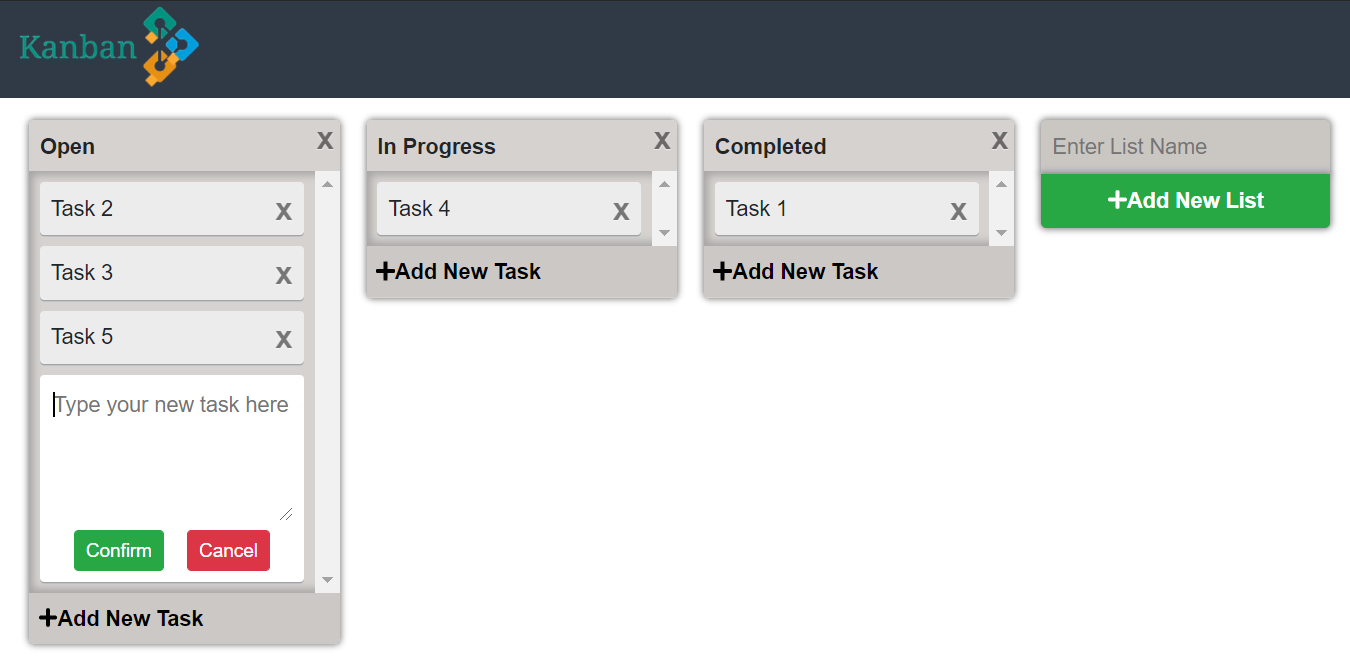Click In Progress list scrollbar up arrow
The height and width of the screenshot is (659, 1350).
pyautogui.click(x=664, y=184)
